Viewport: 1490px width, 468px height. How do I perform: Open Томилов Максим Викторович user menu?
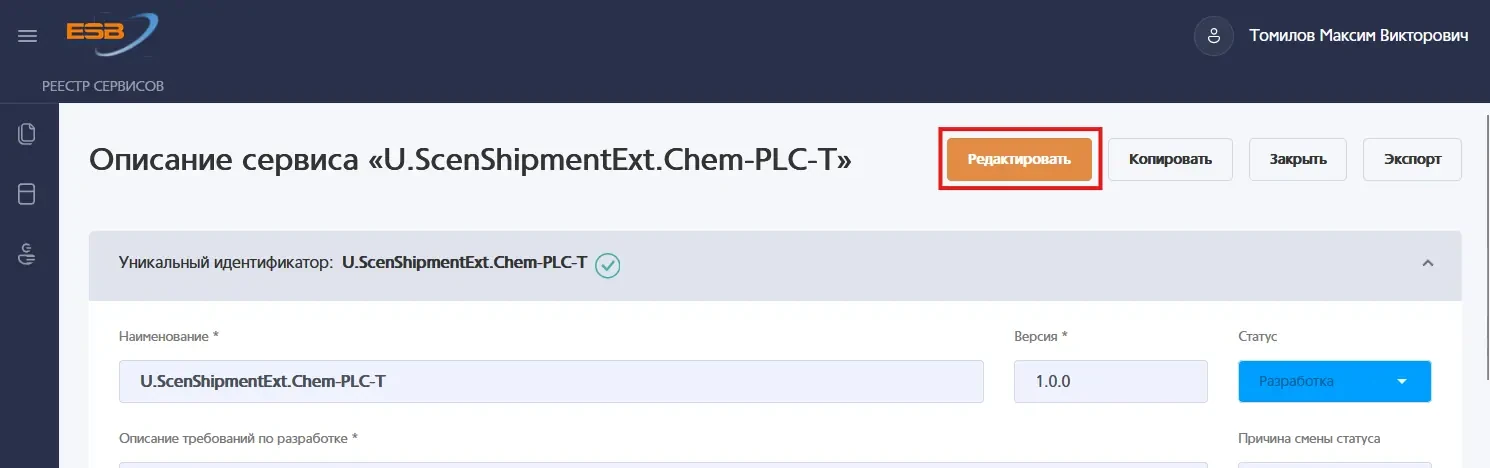tap(1358, 36)
